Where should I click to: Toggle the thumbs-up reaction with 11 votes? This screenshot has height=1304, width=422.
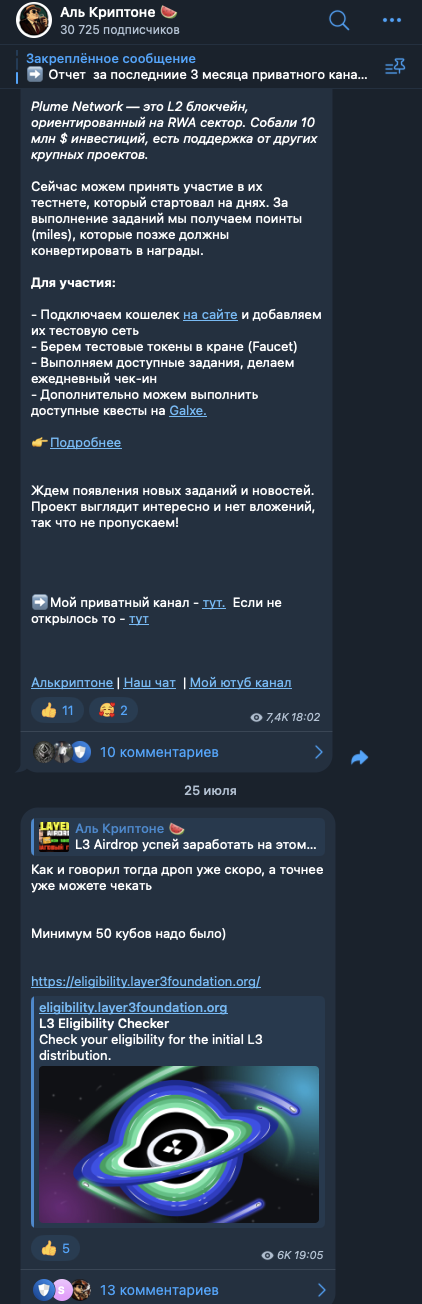[56, 710]
